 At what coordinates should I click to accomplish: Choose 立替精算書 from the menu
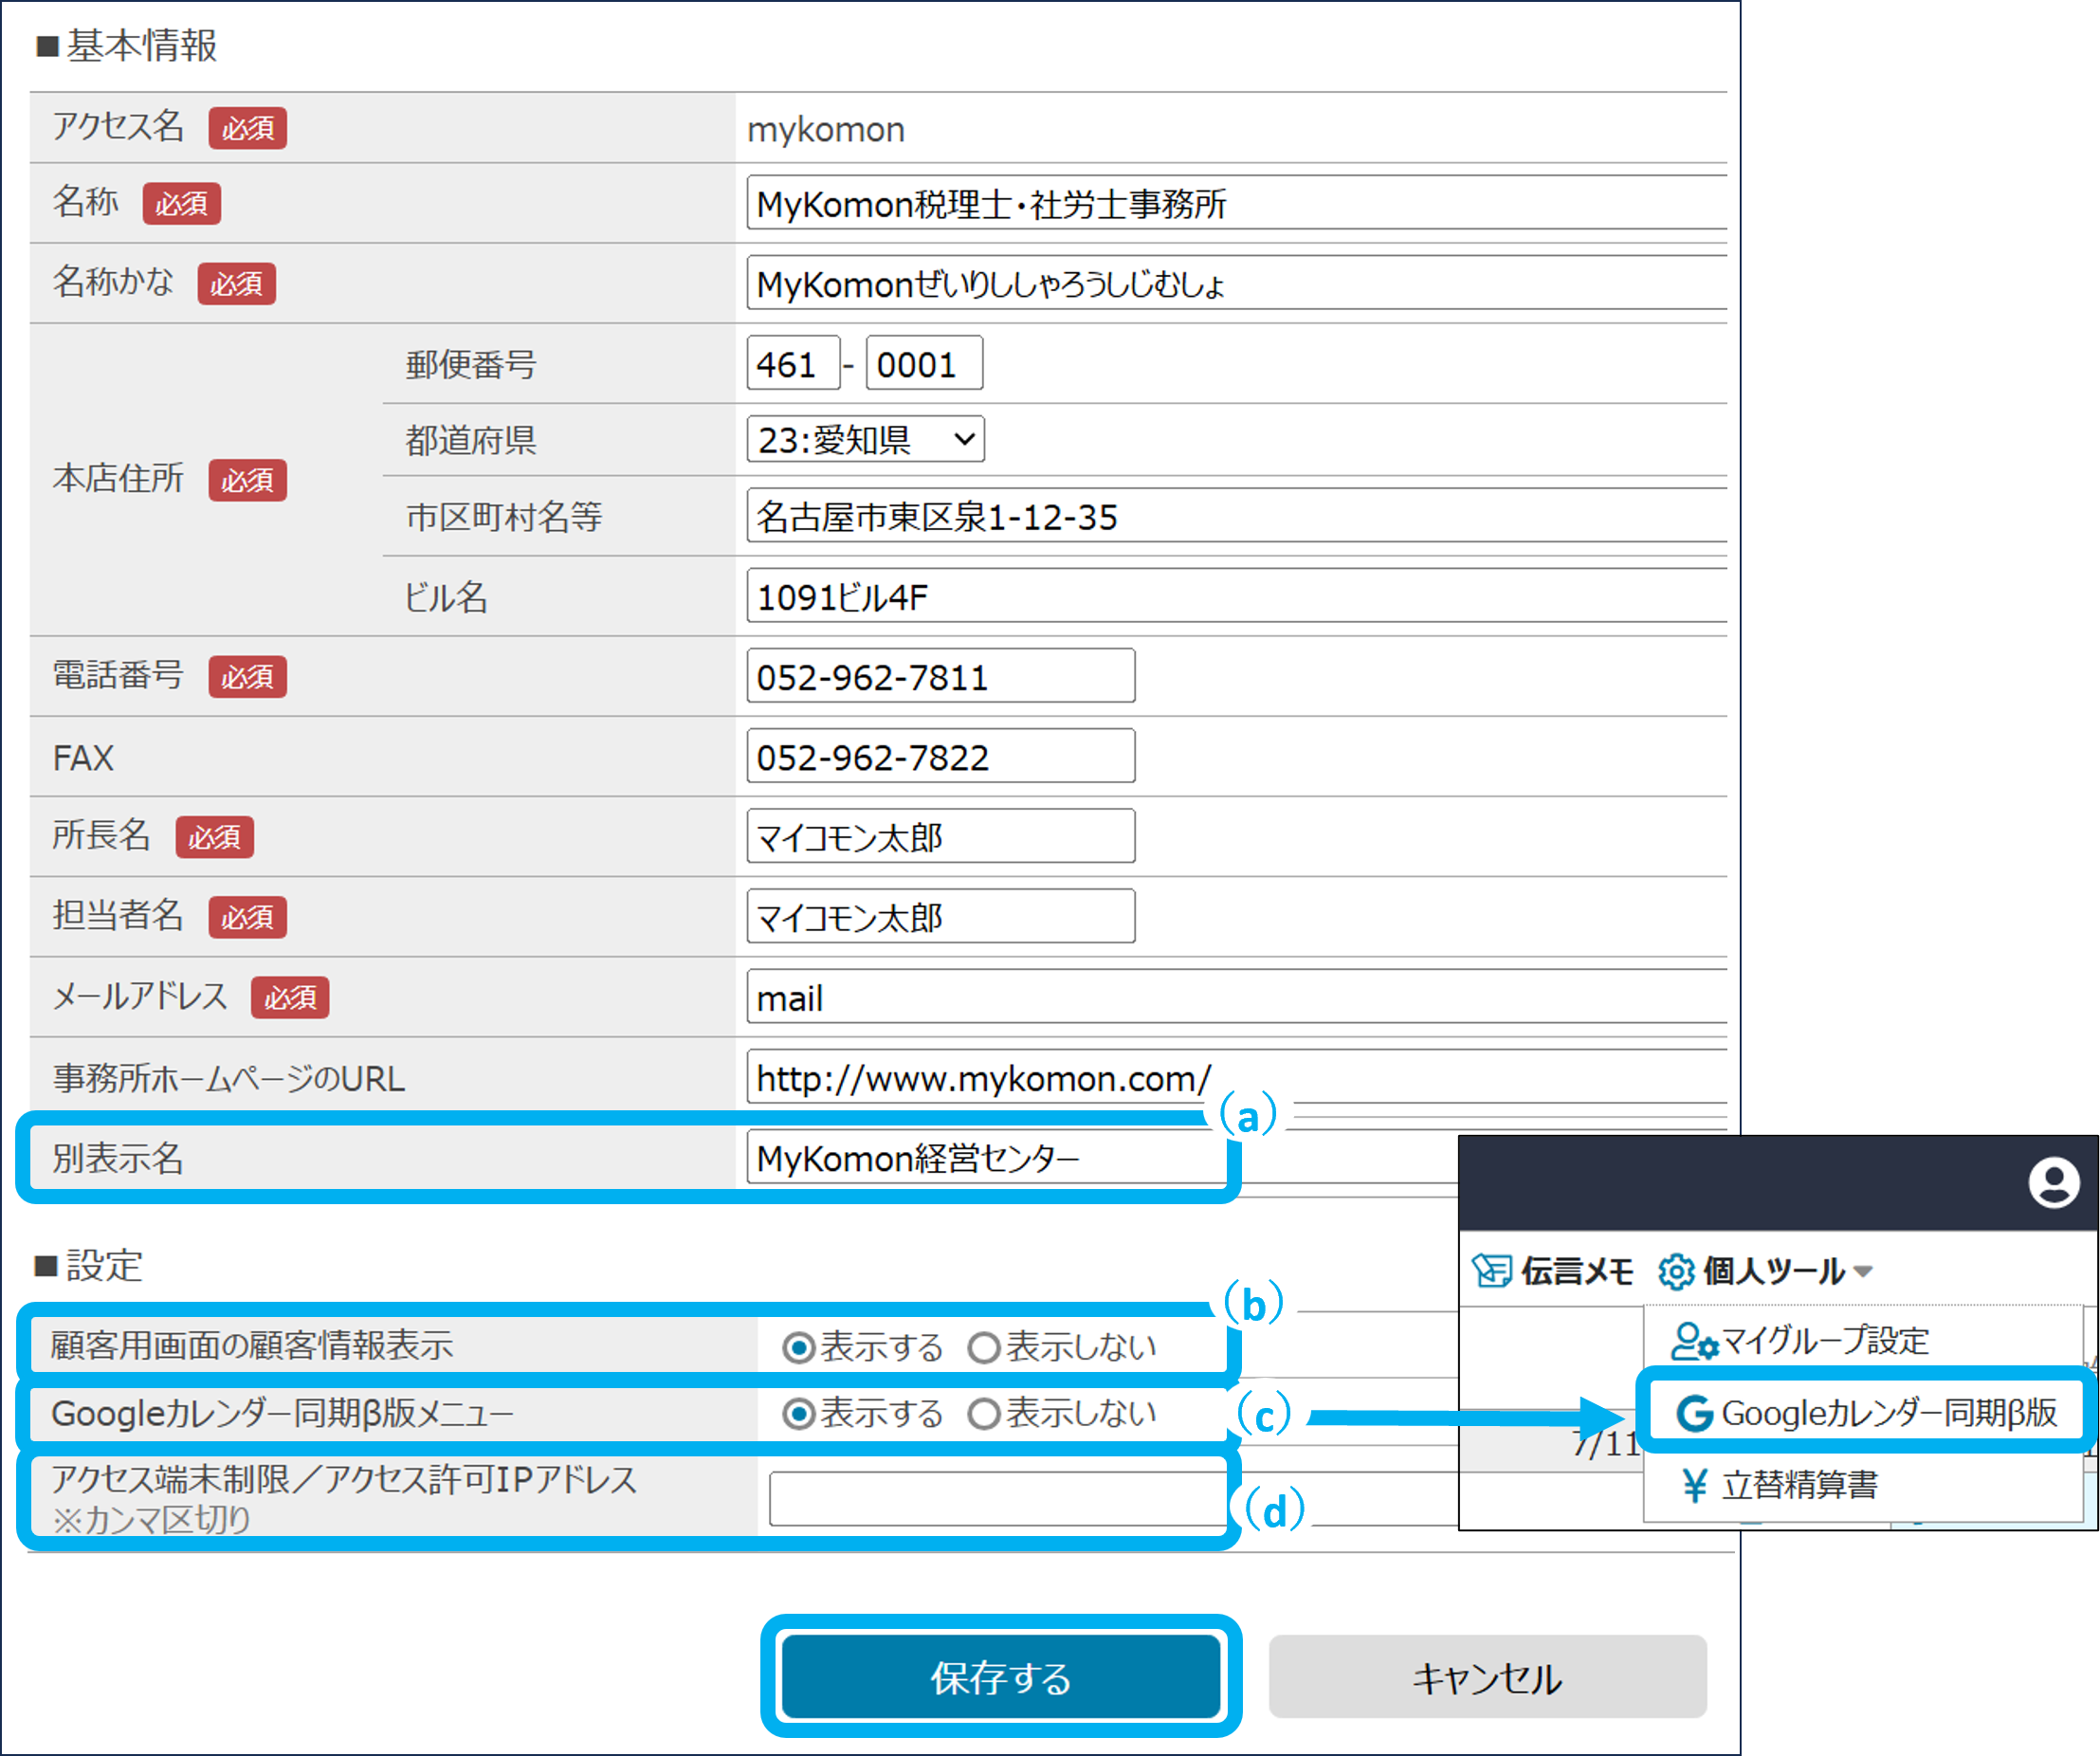pyautogui.click(x=1778, y=1485)
